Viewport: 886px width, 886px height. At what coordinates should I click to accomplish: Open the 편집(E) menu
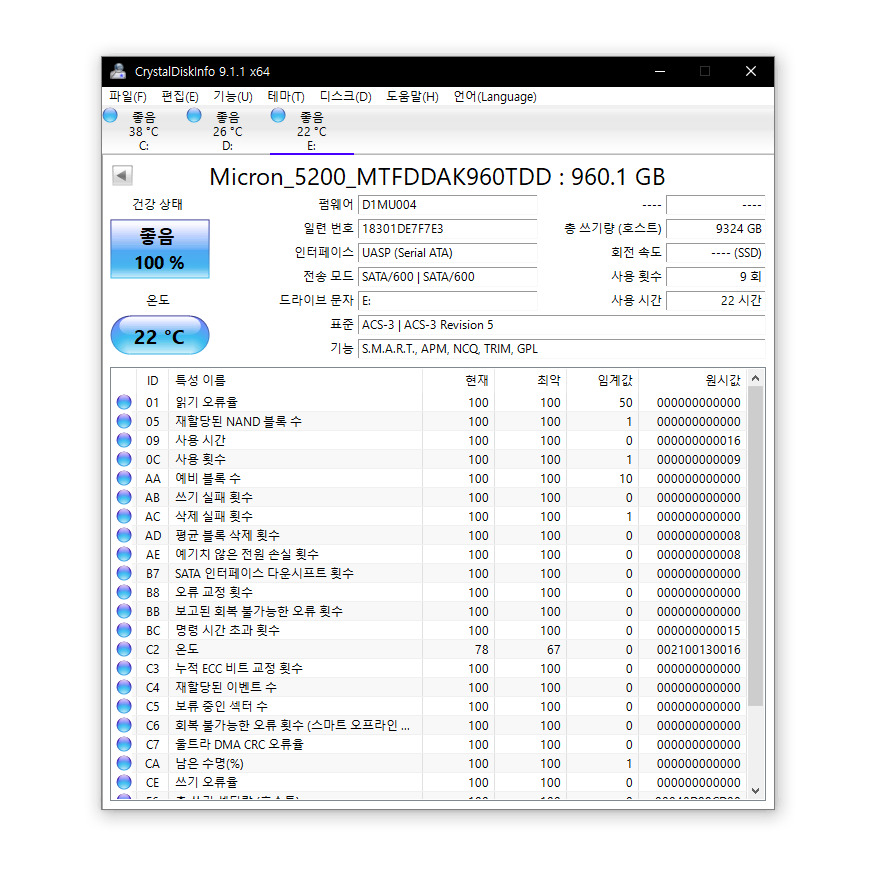pos(180,97)
